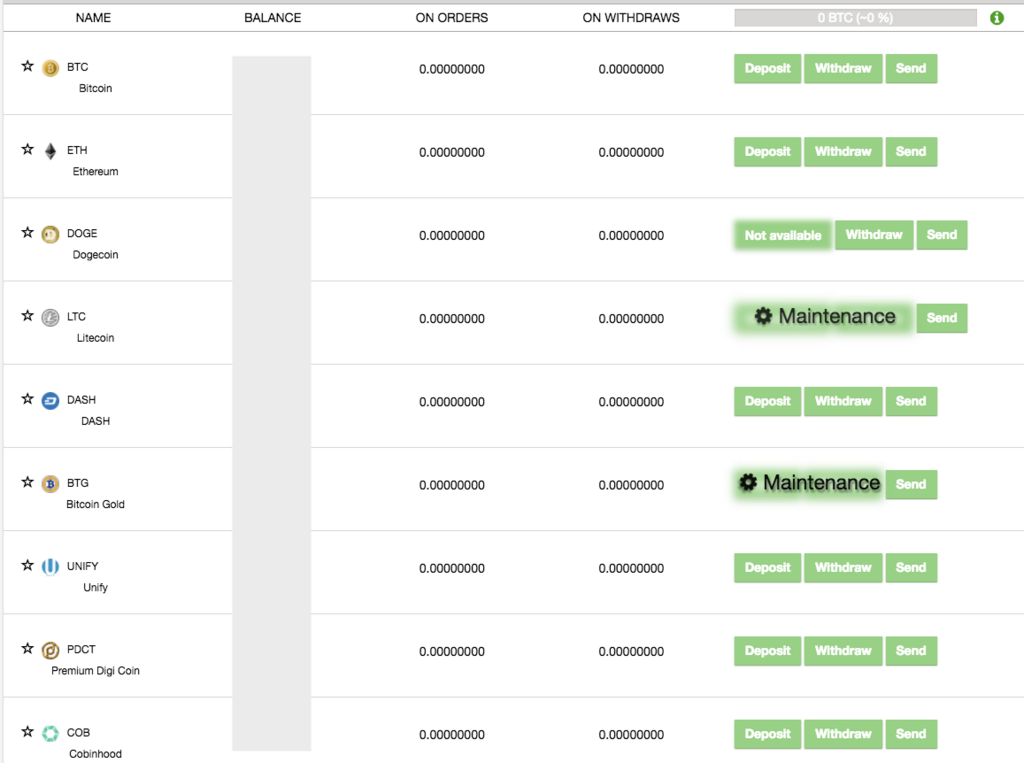Click the Dogecoin coin logo

(50, 235)
